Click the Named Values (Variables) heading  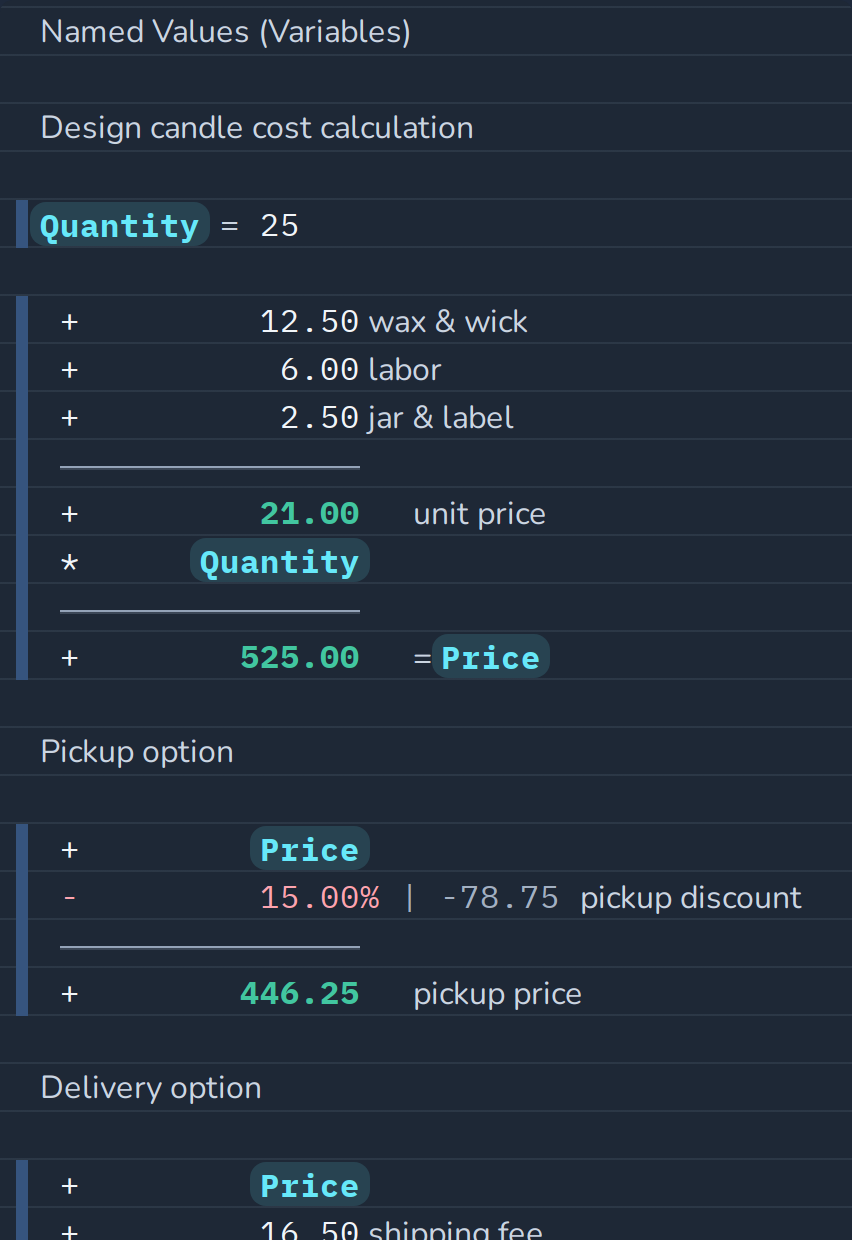coord(226,32)
